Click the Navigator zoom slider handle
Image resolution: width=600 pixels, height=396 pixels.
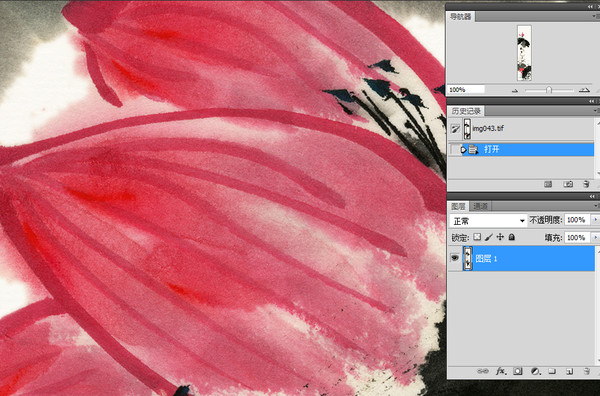coord(549,90)
